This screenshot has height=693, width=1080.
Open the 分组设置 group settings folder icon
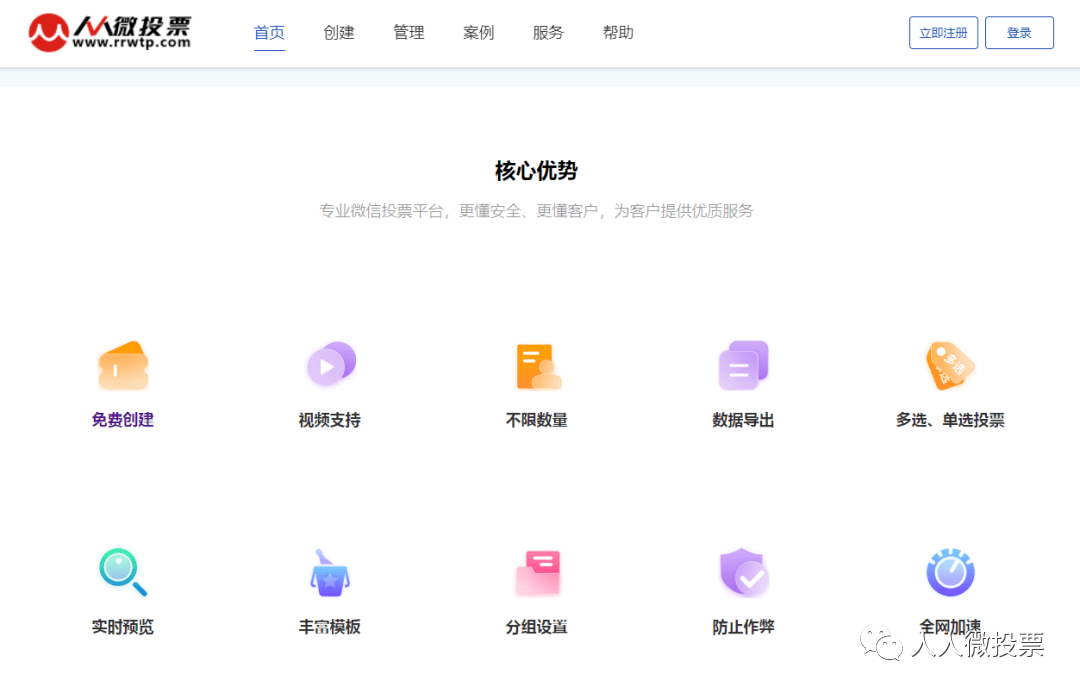[x=537, y=571]
